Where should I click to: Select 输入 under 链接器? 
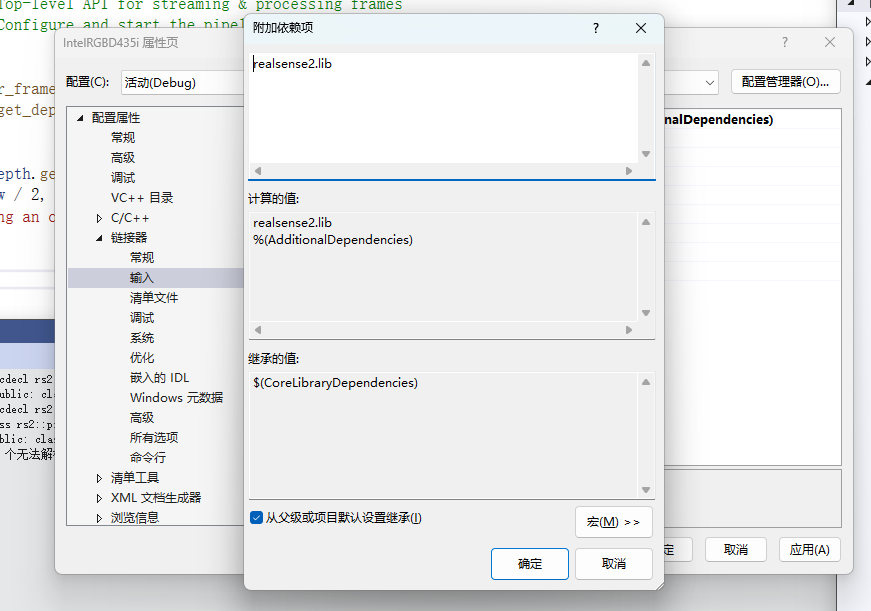point(142,278)
